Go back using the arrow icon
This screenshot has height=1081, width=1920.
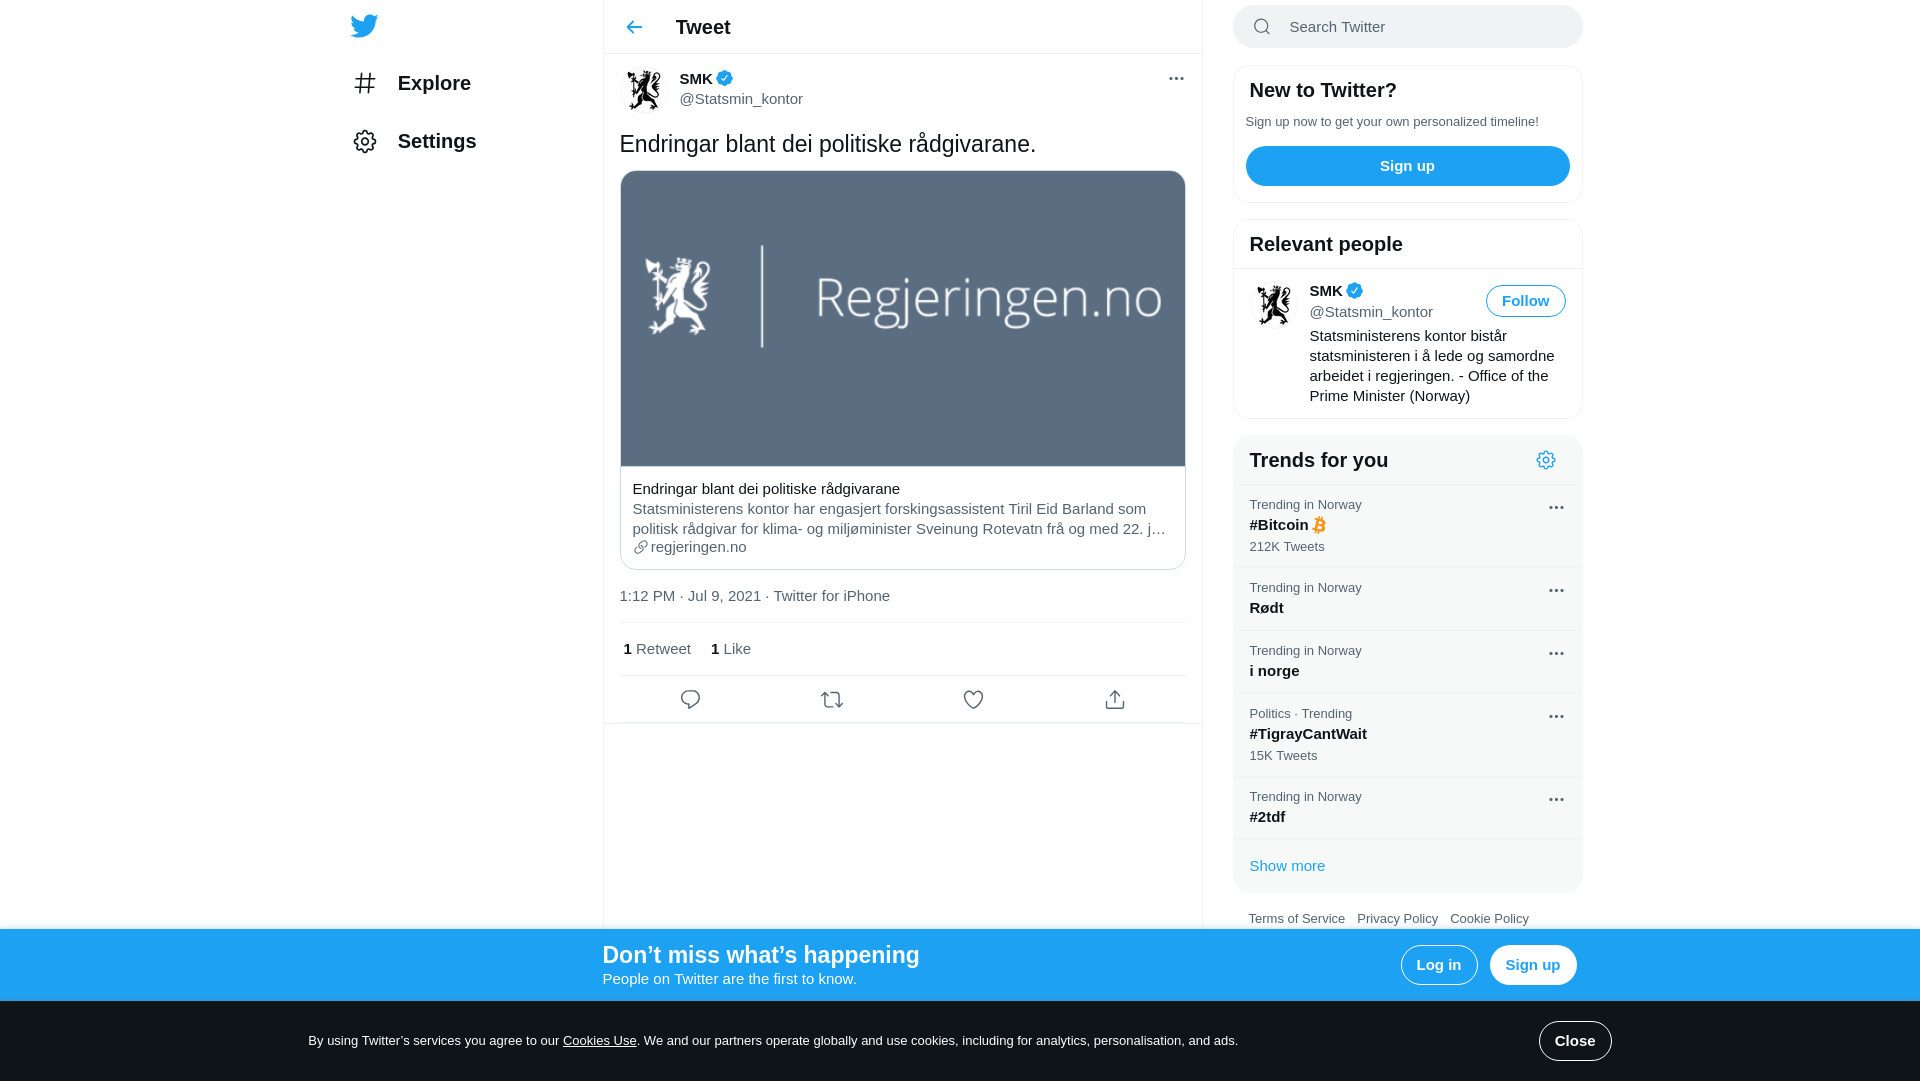[634, 27]
